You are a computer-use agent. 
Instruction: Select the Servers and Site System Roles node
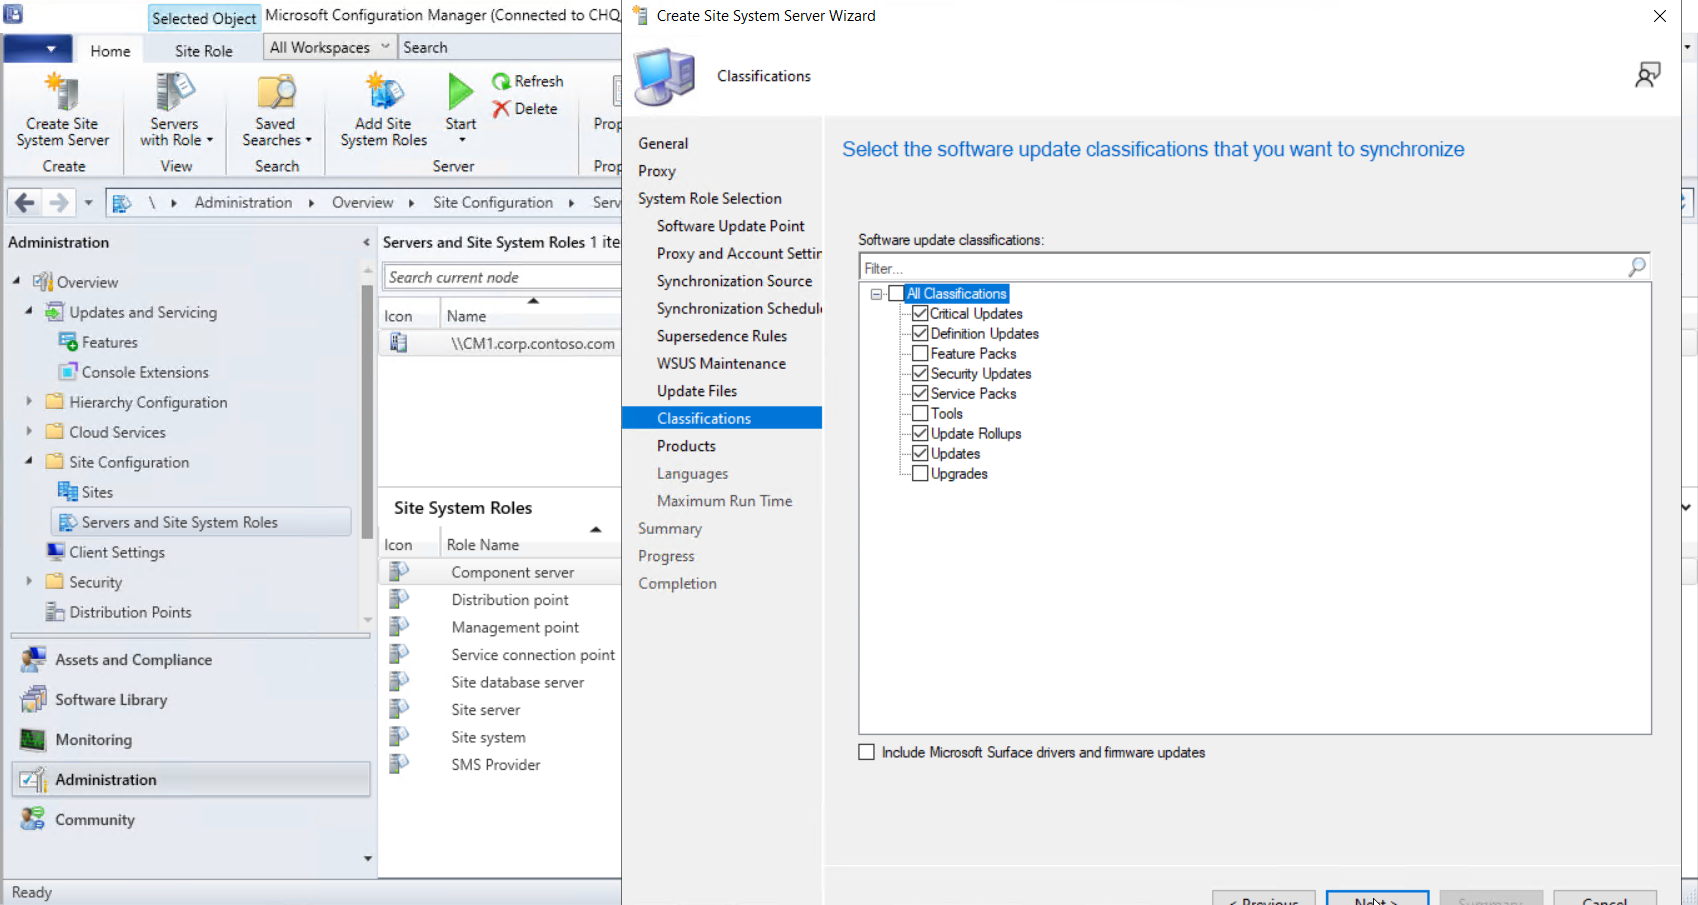(x=200, y=522)
